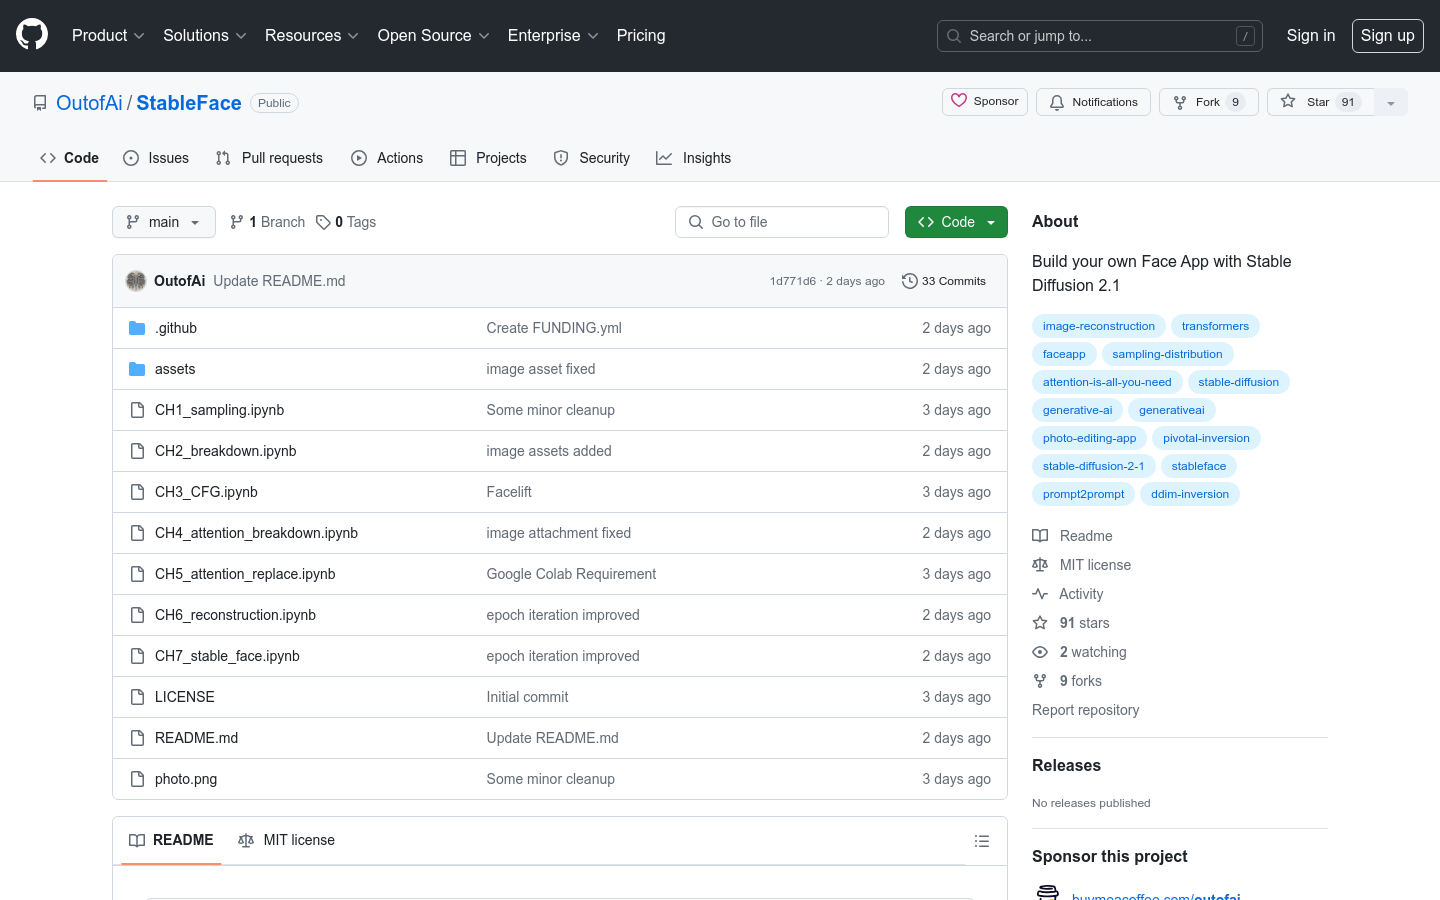The height and width of the screenshot is (900, 1440).
Task: Open the README outline list icon
Action: click(x=982, y=841)
